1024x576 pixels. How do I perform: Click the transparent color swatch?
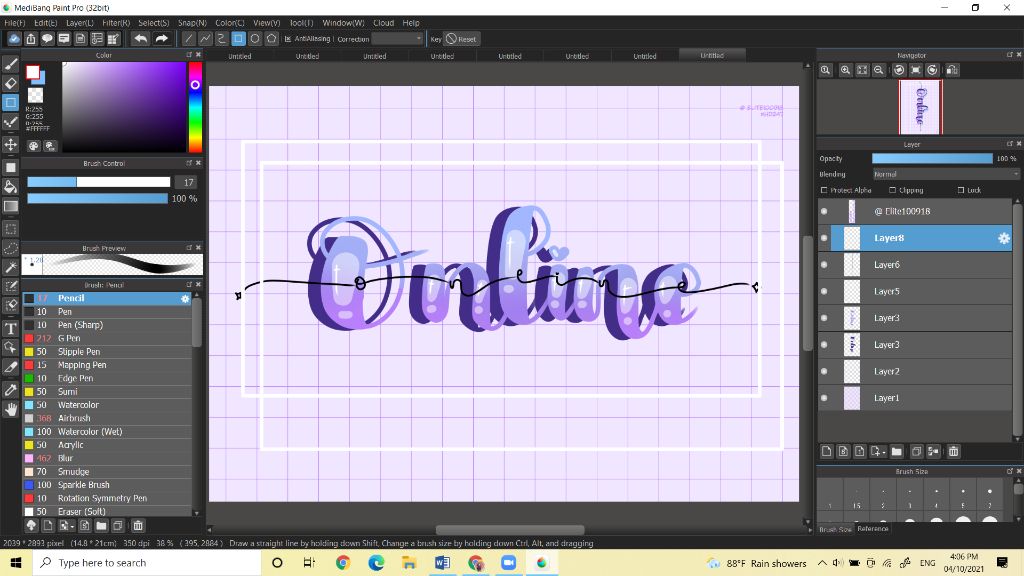35,96
